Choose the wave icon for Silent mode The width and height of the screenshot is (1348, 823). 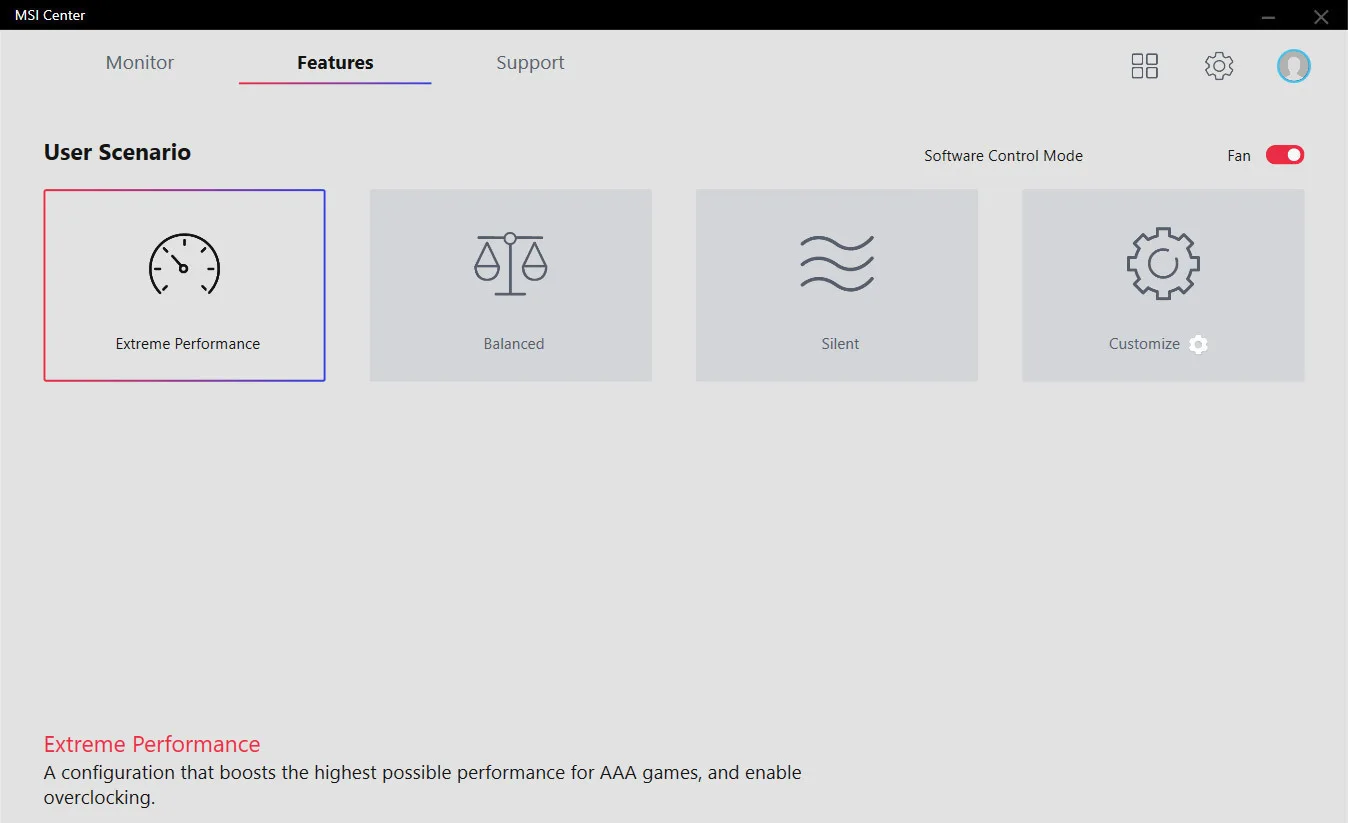click(837, 264)
